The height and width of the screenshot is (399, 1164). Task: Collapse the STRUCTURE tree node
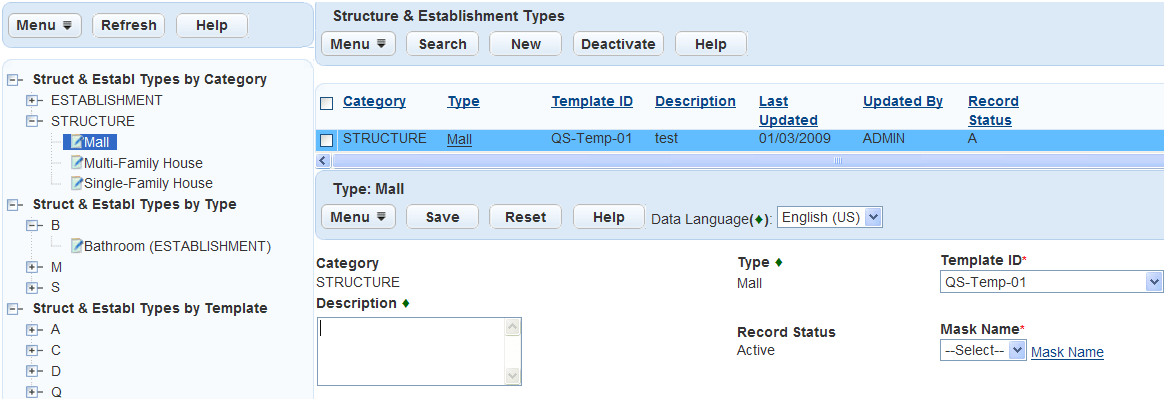[32, 121]
